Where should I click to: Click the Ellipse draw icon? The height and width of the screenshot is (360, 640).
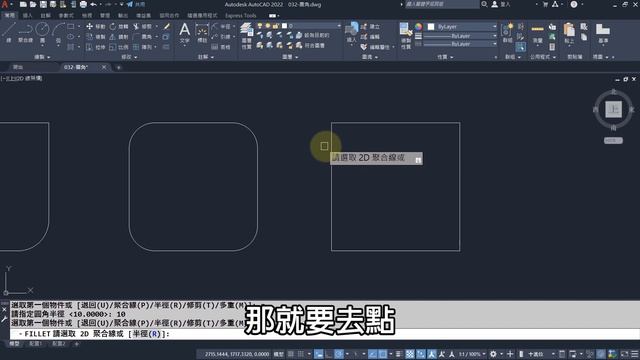[x=71, y=37]
